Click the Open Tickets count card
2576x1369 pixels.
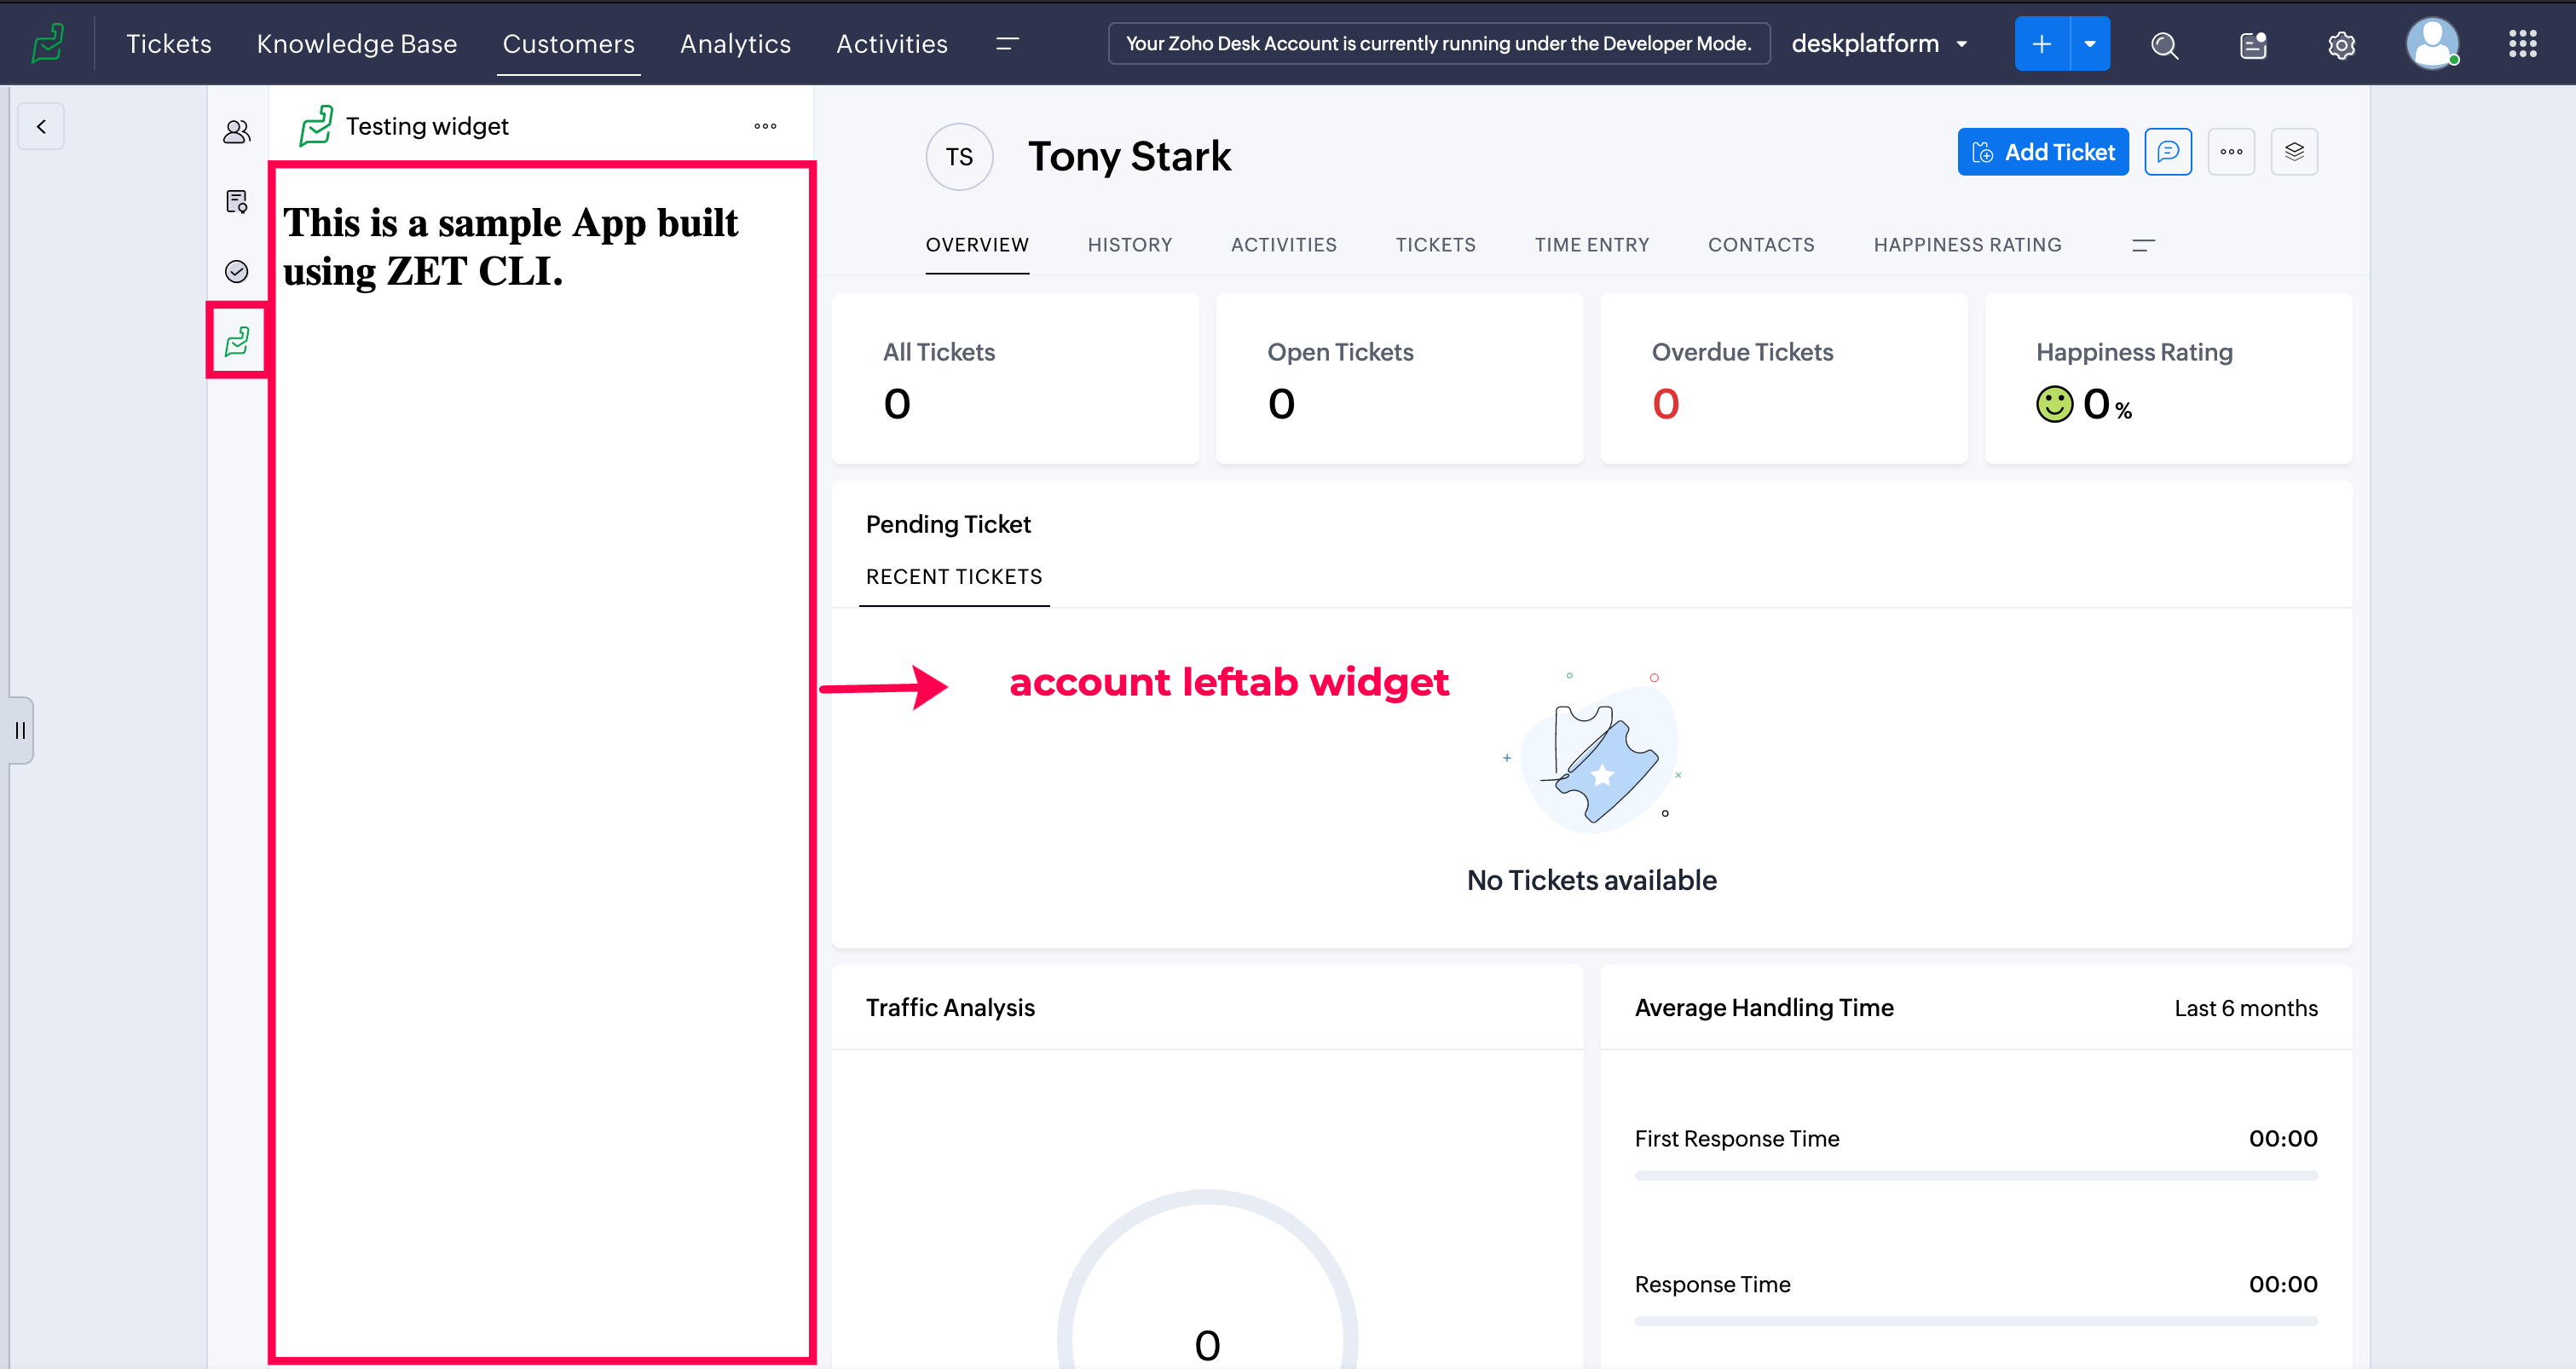pos(1399,378)
